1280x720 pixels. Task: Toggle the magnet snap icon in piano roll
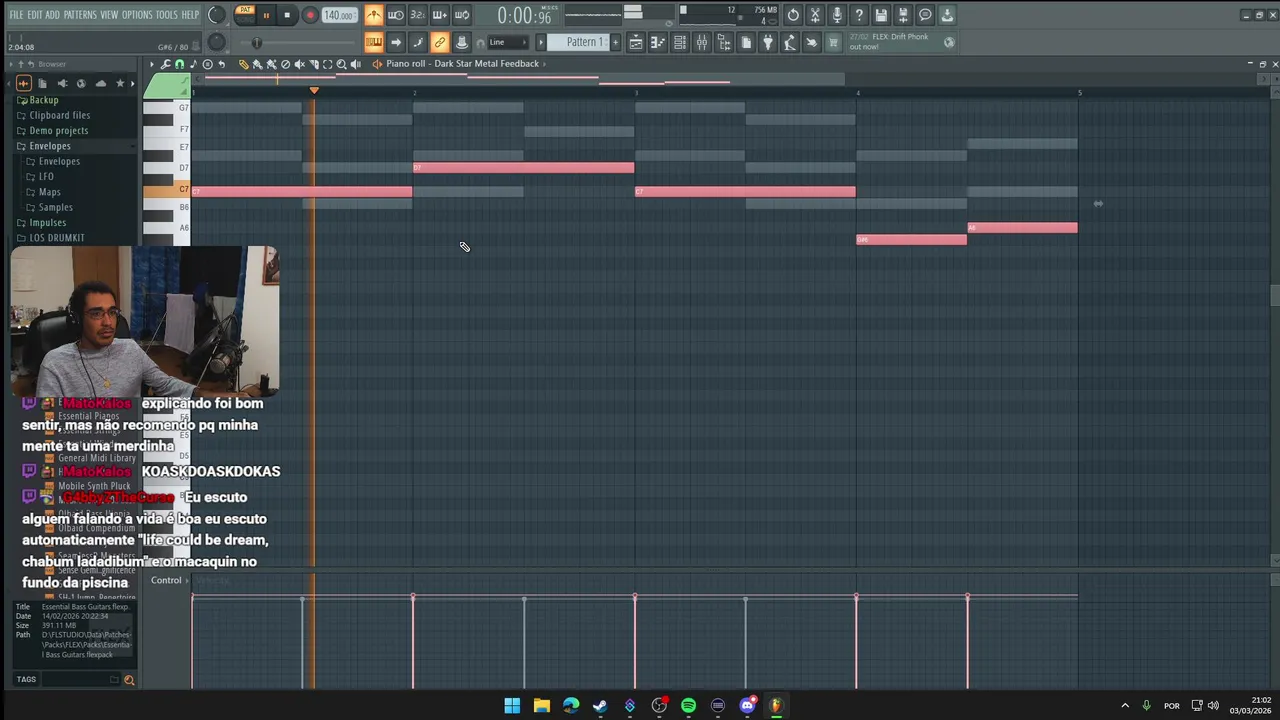click(179, 64)
